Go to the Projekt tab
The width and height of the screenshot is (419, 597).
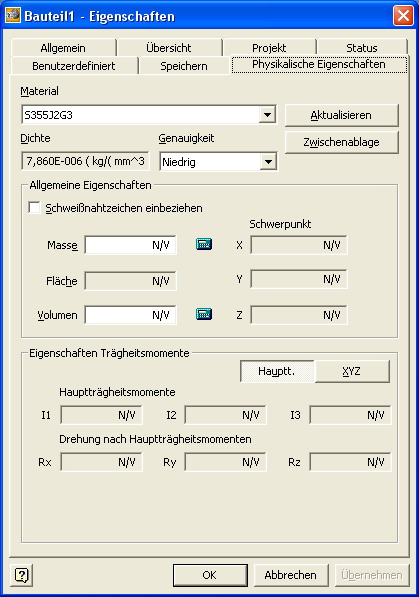pos(269,48)
